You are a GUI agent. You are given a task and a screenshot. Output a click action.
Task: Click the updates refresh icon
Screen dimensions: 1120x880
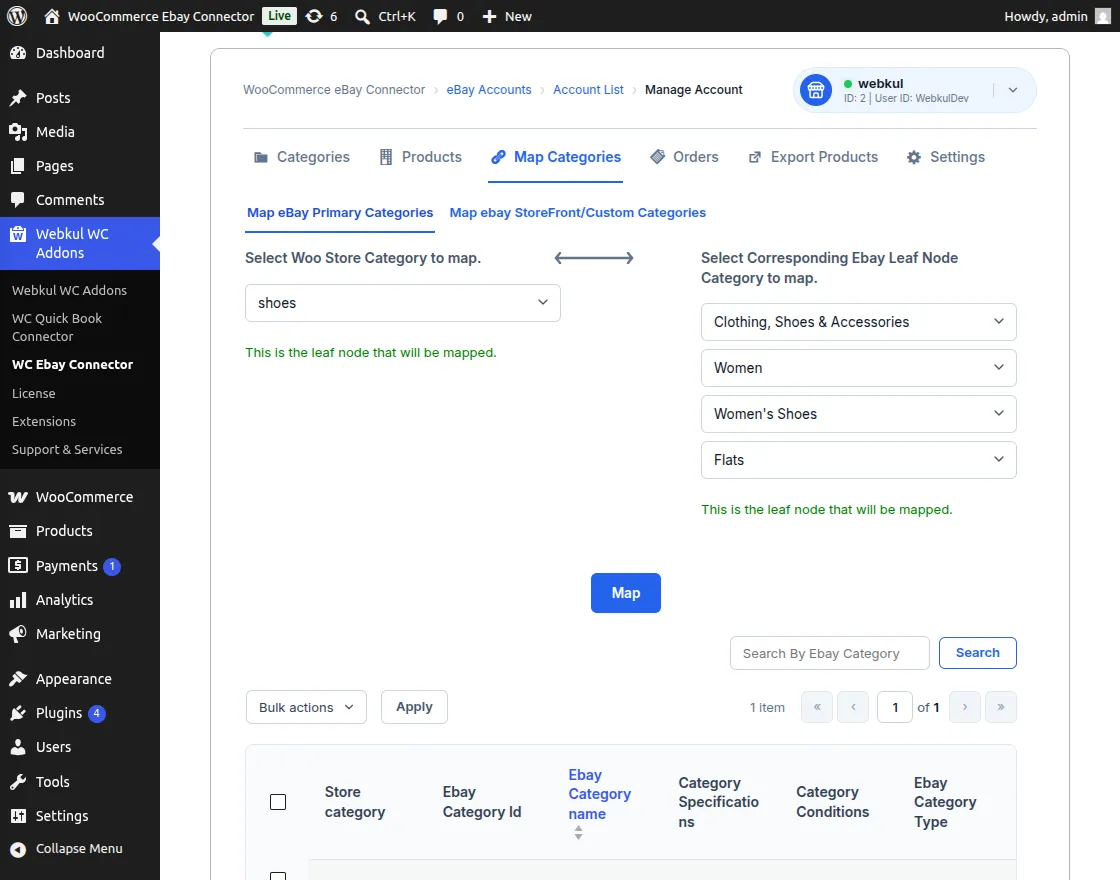point(314,16)
